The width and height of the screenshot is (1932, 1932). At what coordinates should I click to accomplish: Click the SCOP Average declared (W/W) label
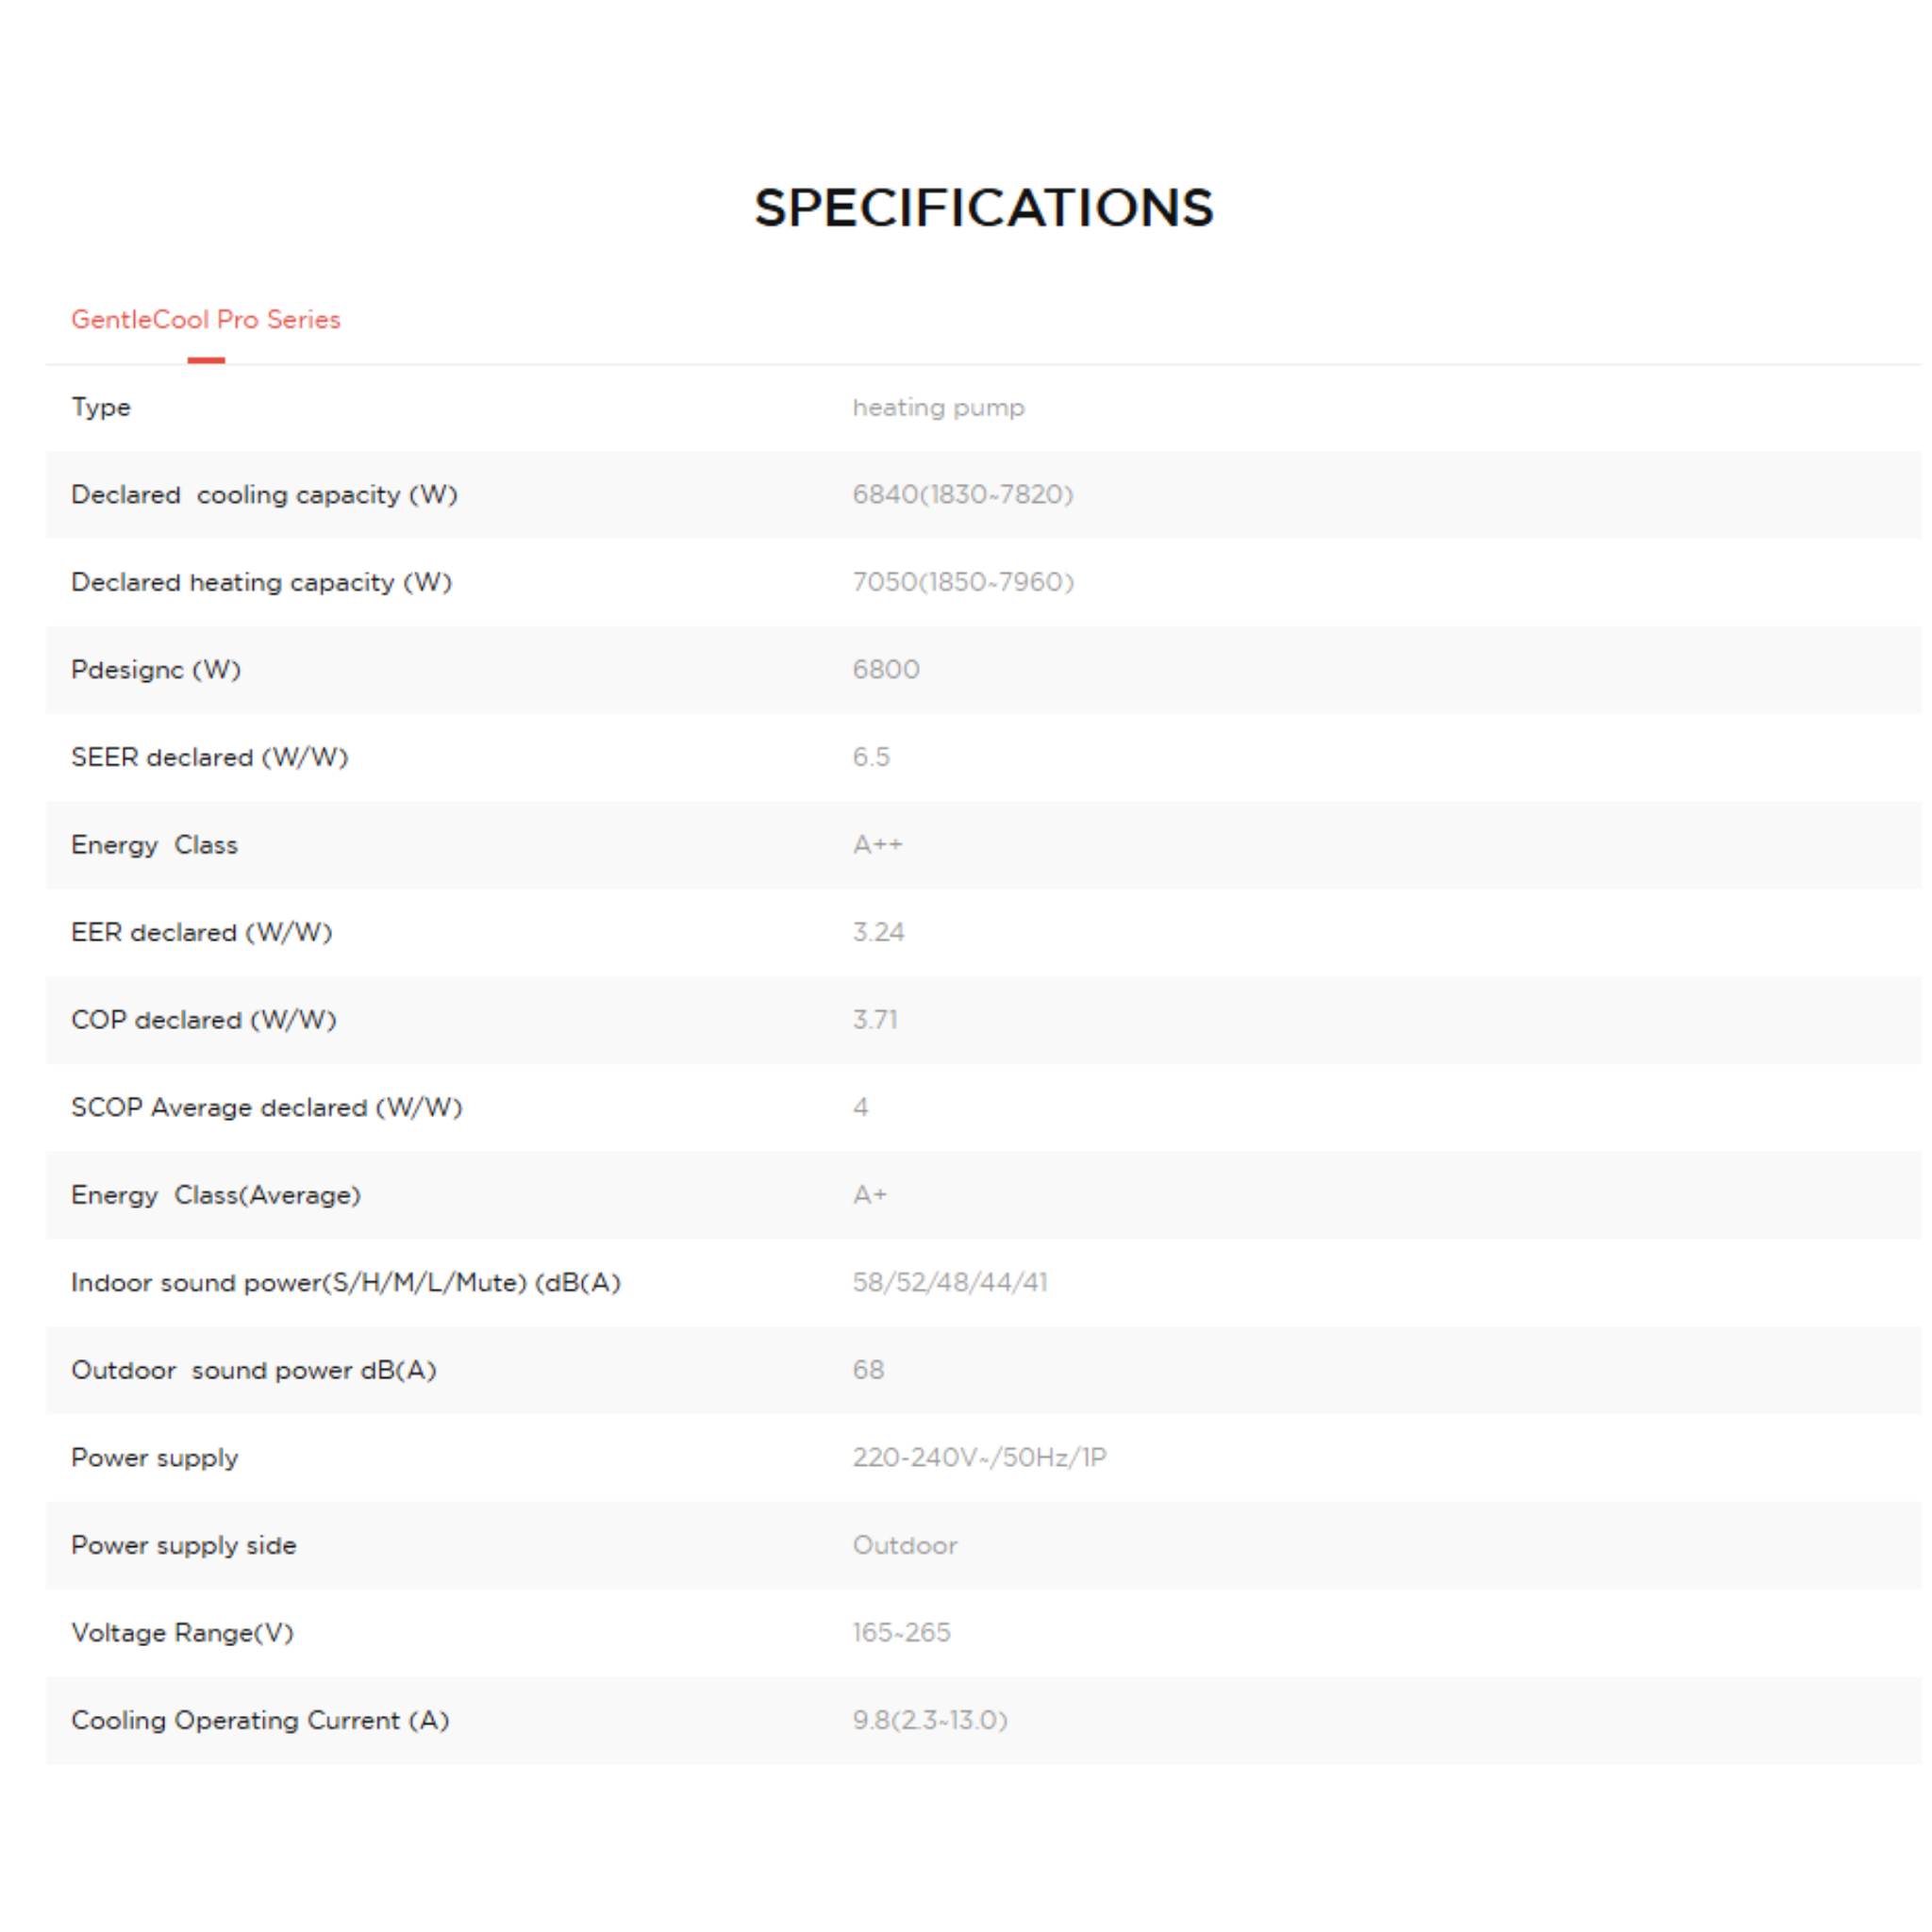pos(266,1107)
